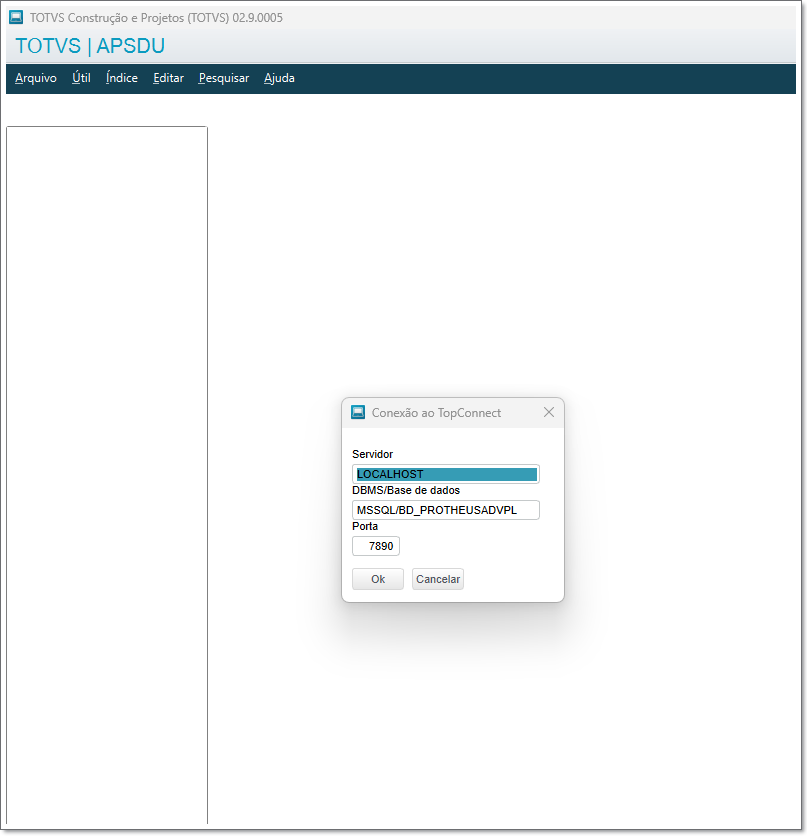Click the Conexão ao TopConnect title text
The image size is (808, 836).
tap(436, 413)
